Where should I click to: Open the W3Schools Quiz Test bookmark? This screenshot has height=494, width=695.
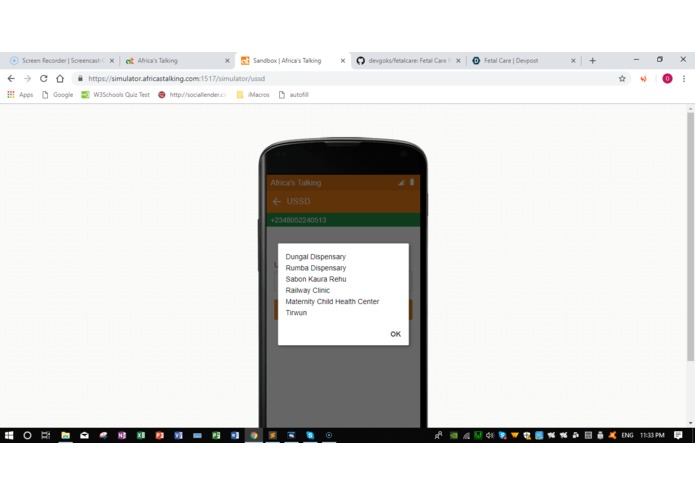coord(115,94)
